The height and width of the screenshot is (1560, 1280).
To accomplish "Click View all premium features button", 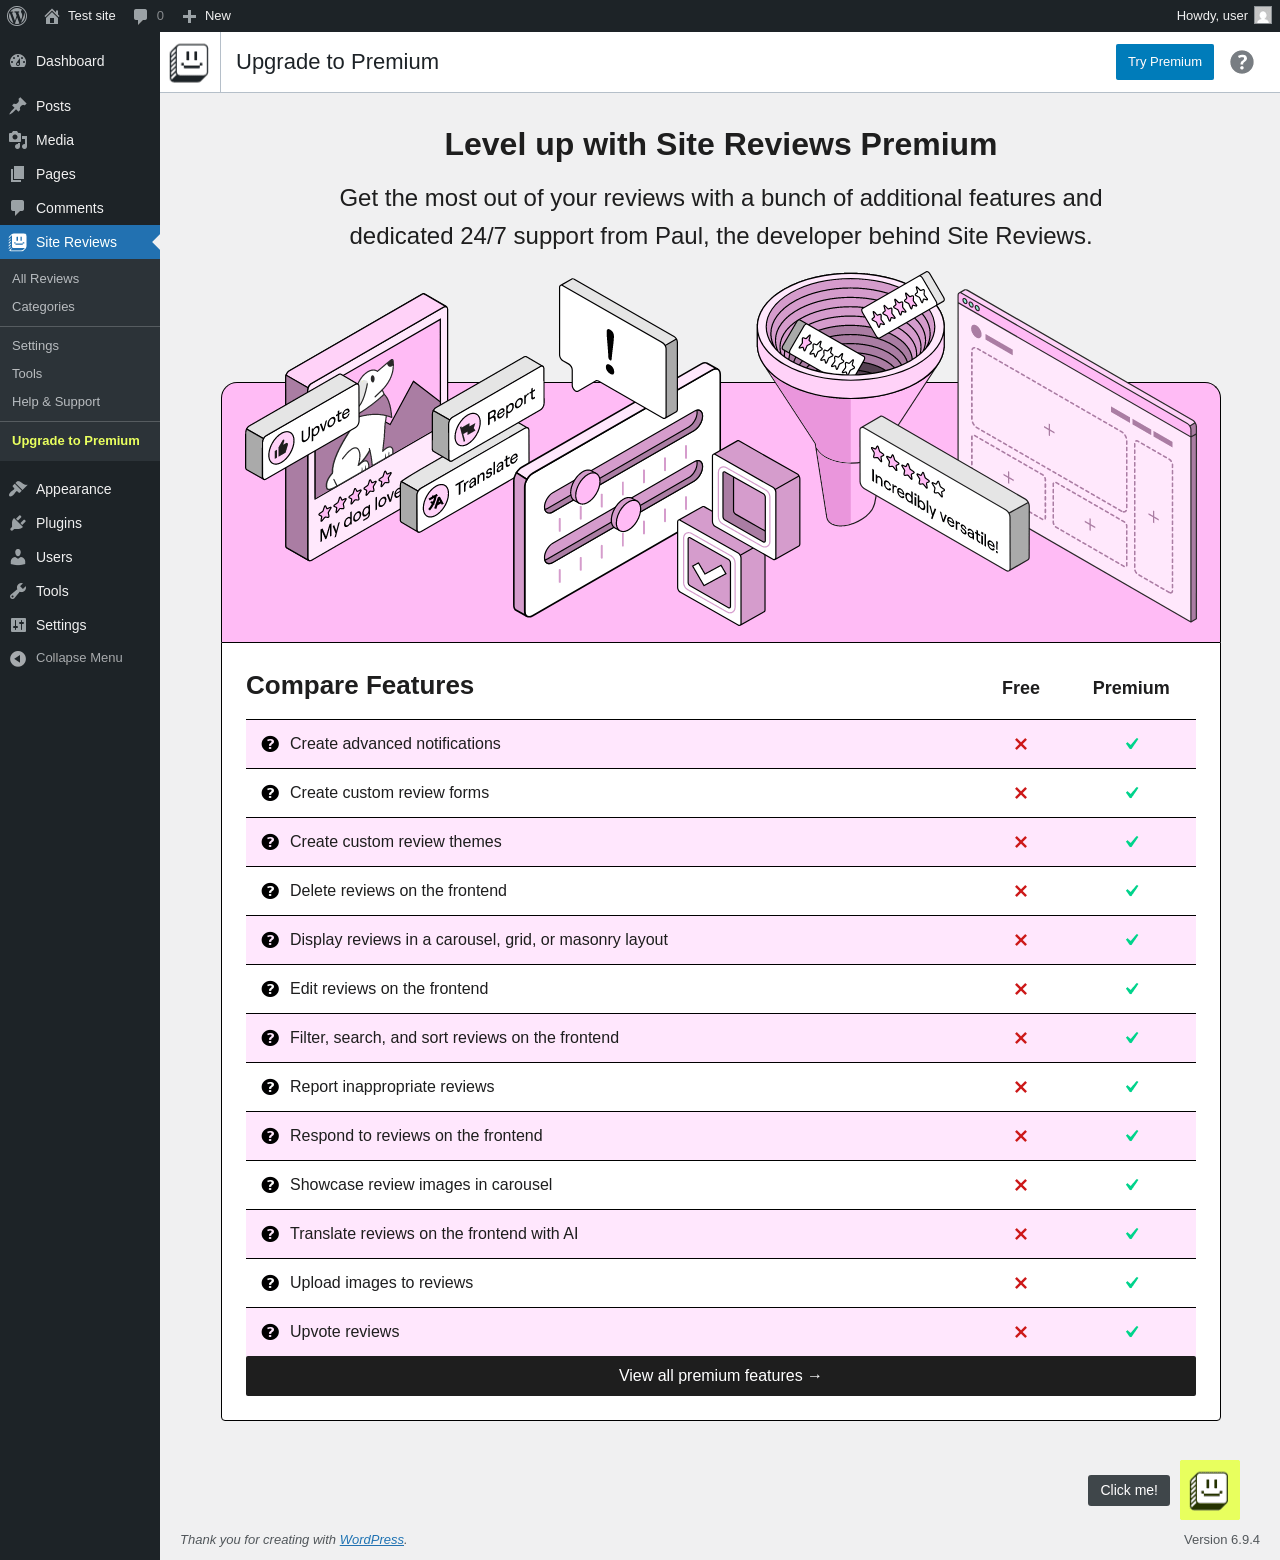I will point(721,1376).
